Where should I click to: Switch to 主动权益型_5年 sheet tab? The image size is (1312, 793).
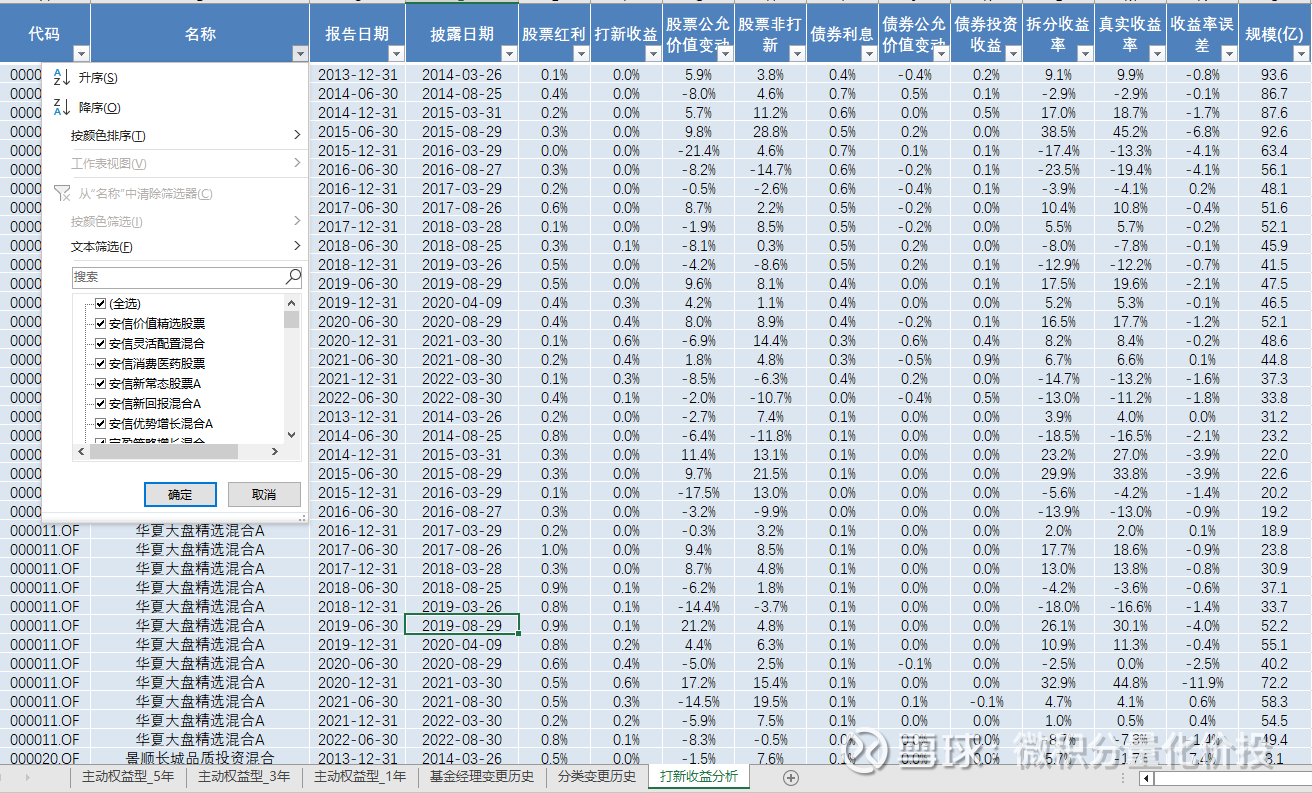(127, 777)
